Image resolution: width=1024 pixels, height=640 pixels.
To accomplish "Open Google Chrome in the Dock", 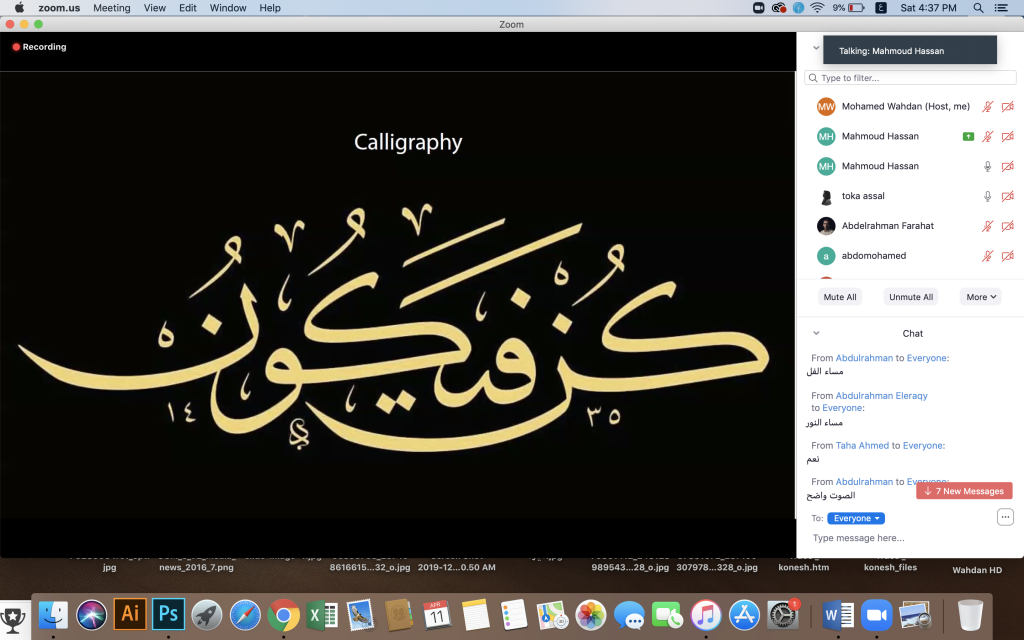I will point(283,615).
